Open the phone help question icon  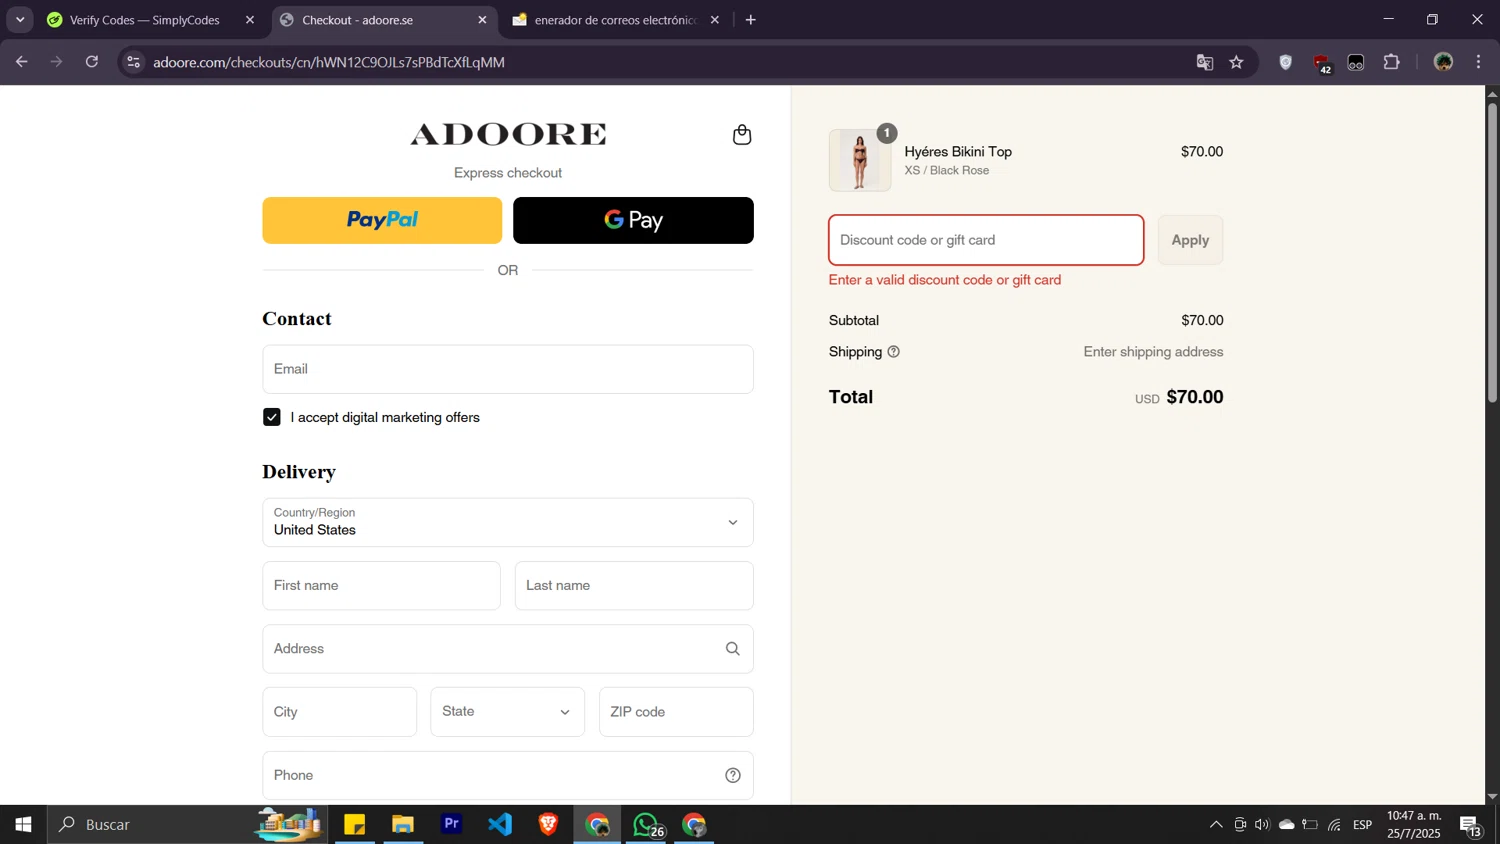733,775
